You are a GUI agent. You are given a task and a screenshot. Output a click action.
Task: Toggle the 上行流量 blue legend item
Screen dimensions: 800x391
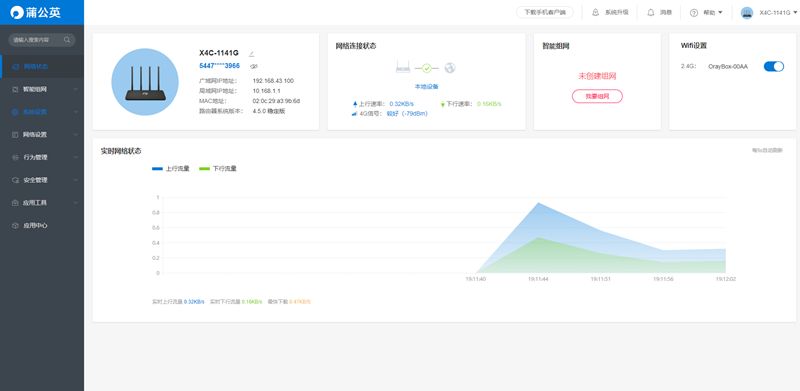170,168
